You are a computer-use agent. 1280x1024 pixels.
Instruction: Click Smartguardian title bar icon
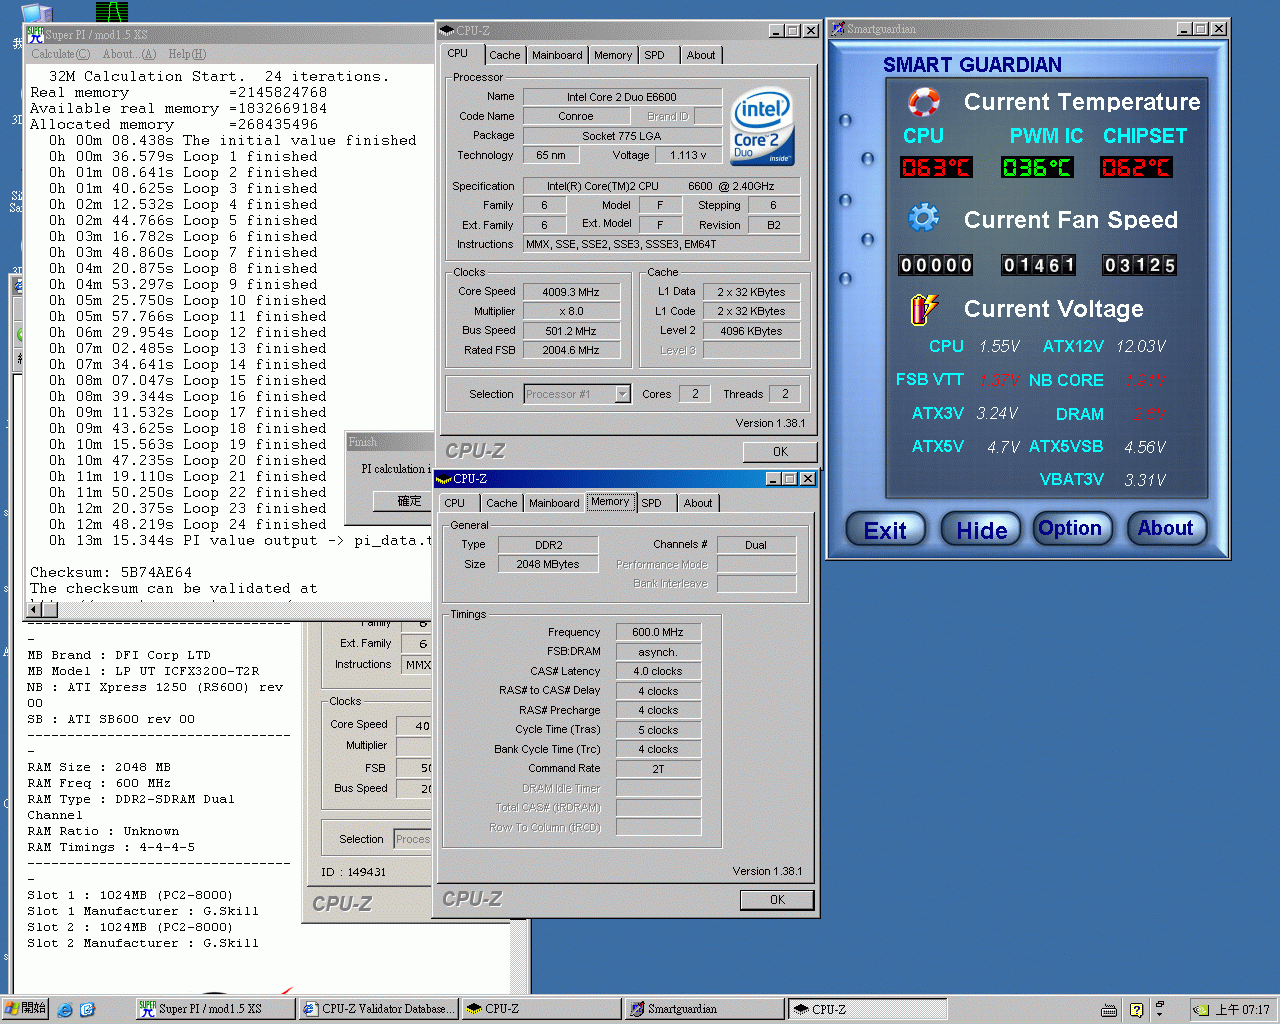(838, 29)
